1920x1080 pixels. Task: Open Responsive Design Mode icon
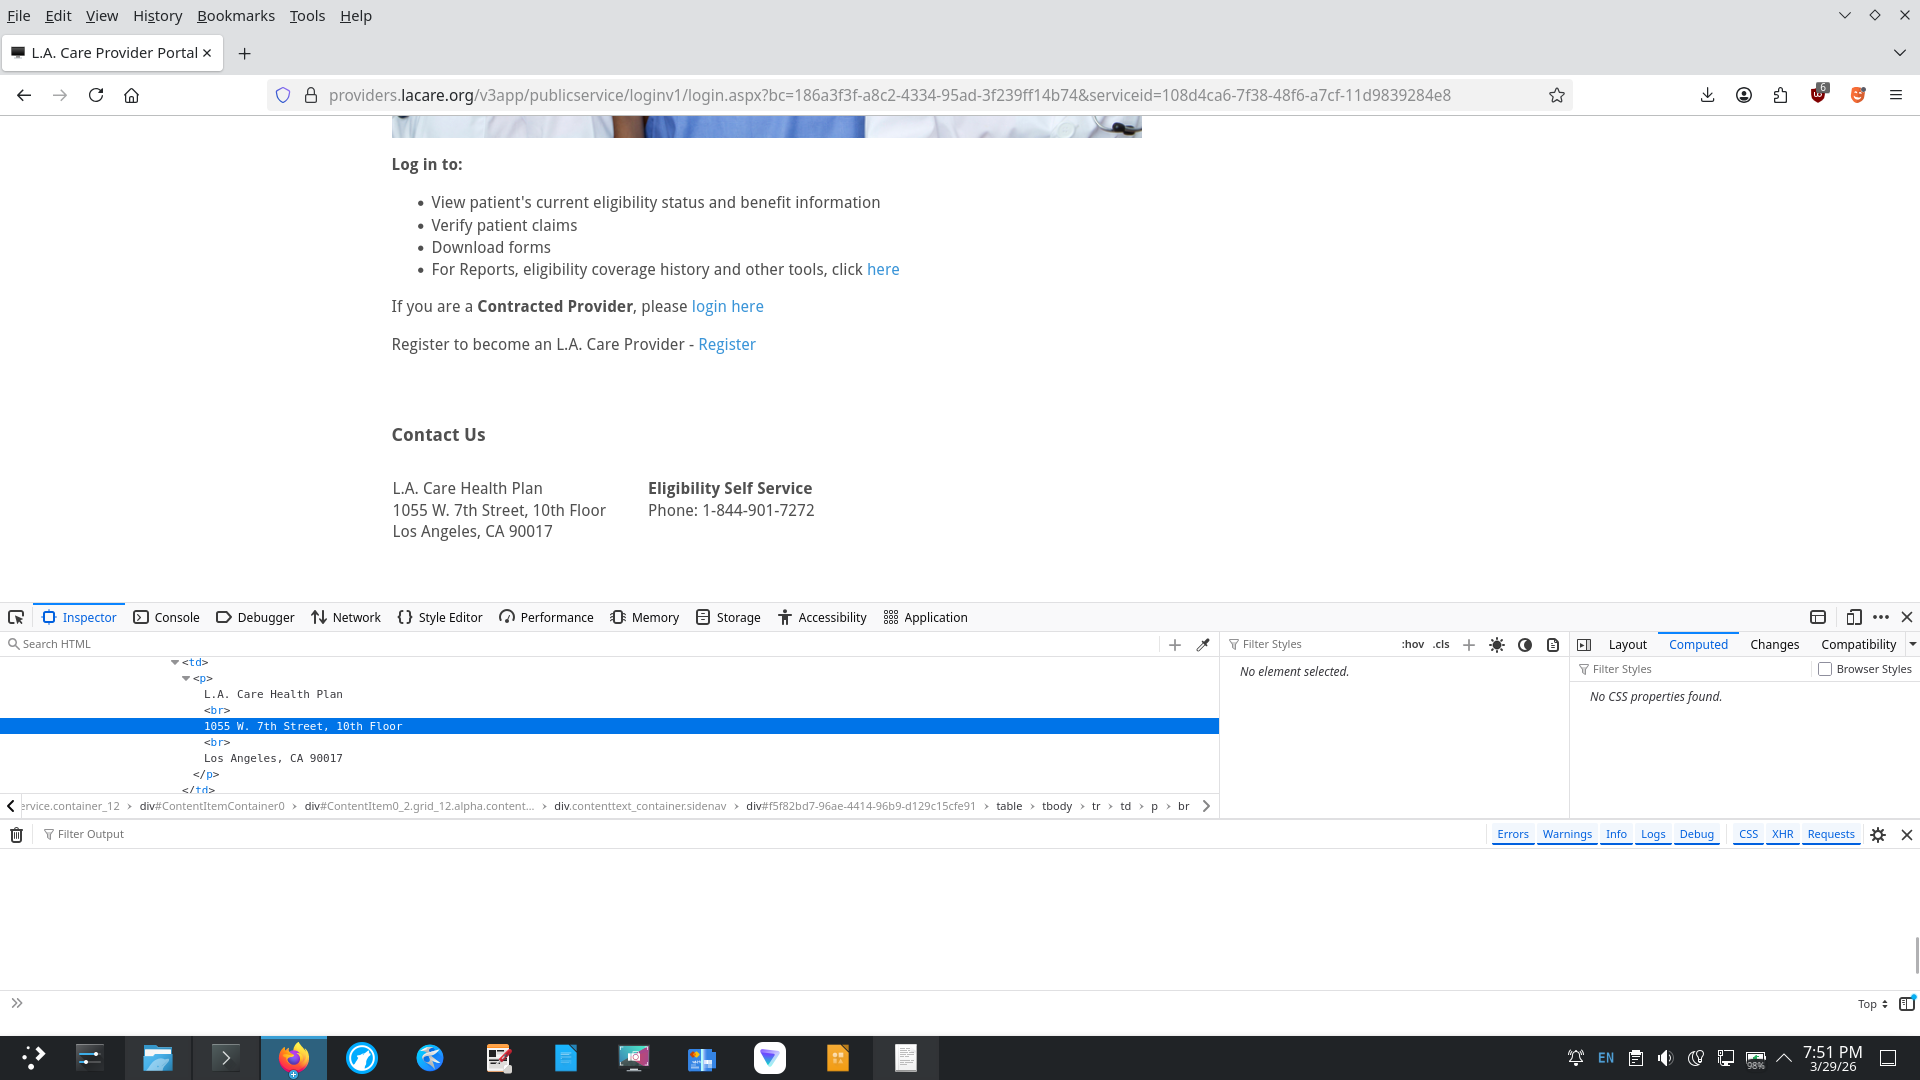(1854, 617)
